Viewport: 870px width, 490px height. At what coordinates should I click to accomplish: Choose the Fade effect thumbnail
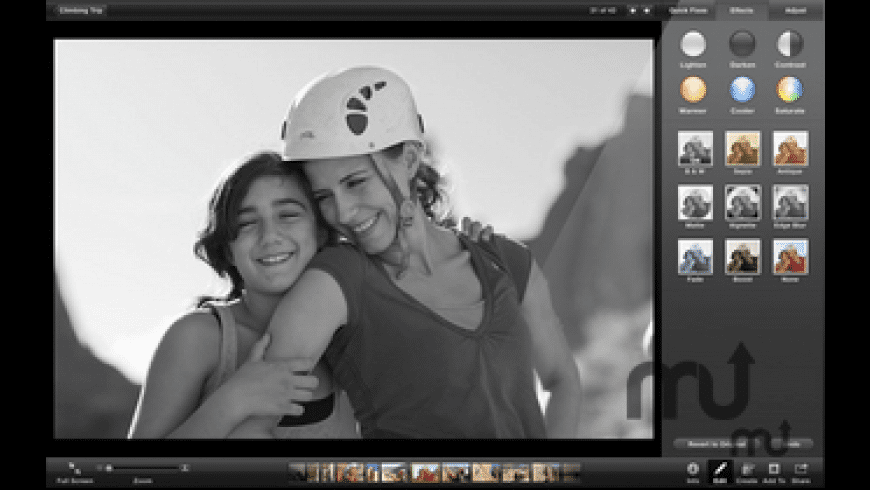pyautogui.click(x=695, y=256)
